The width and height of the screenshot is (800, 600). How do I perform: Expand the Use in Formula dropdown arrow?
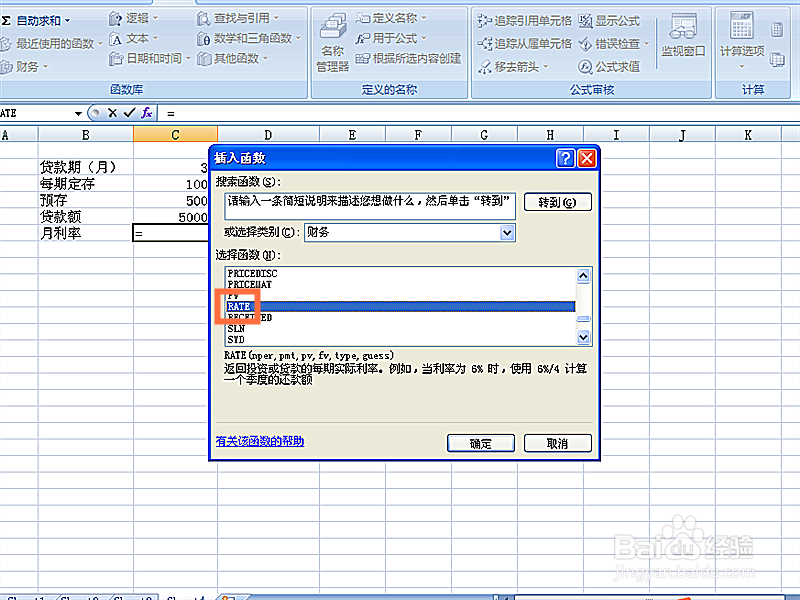click(423, 38)
